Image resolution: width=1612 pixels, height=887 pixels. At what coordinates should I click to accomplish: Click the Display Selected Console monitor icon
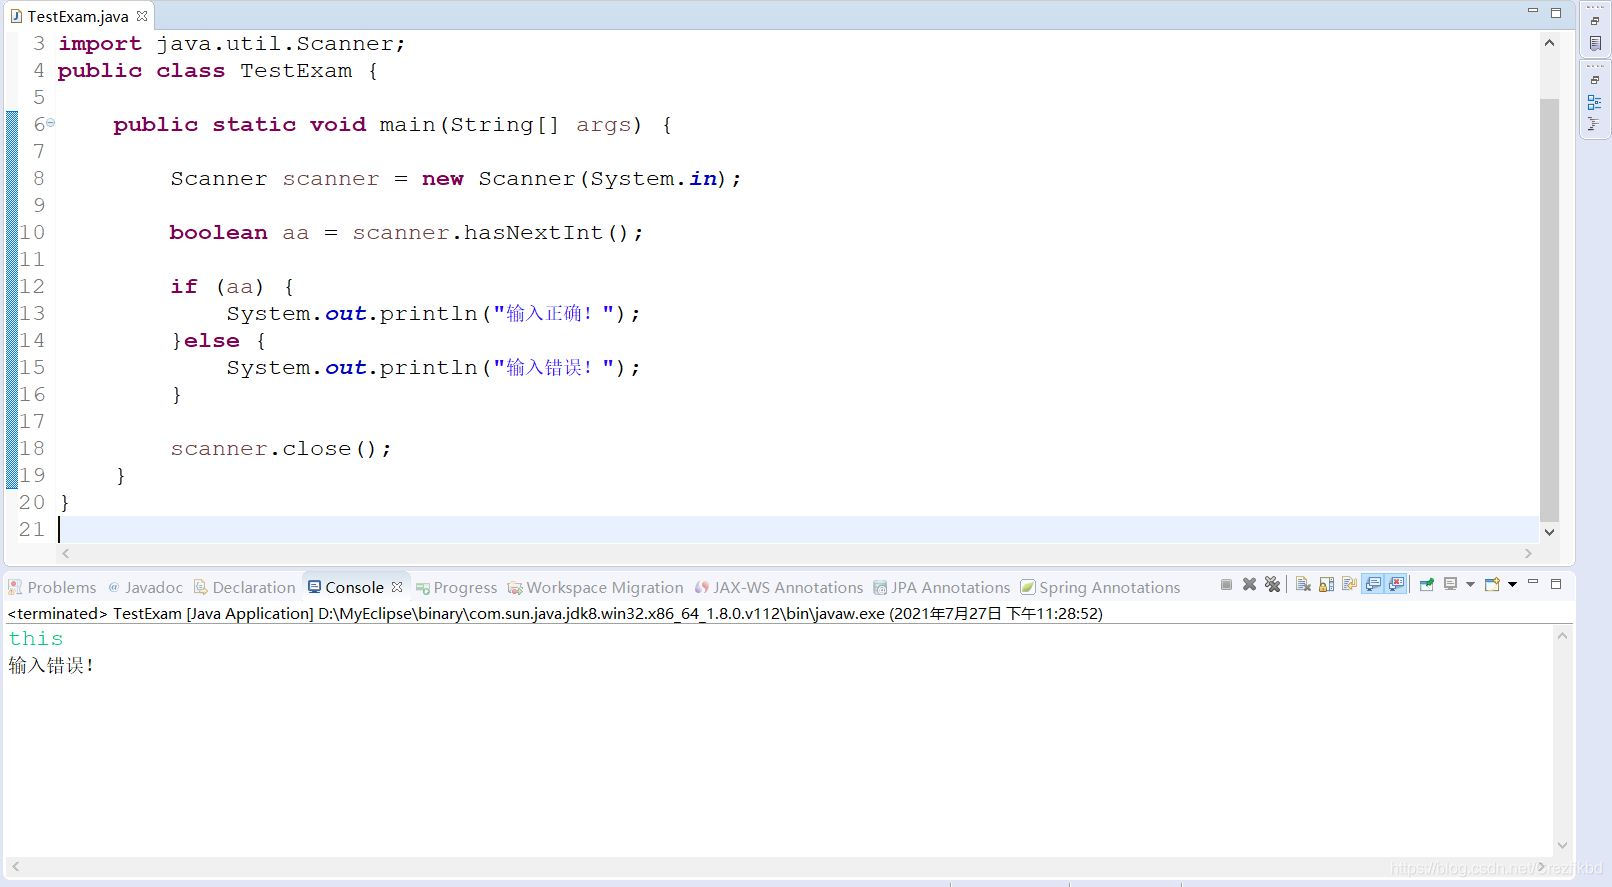[1451, 585]
